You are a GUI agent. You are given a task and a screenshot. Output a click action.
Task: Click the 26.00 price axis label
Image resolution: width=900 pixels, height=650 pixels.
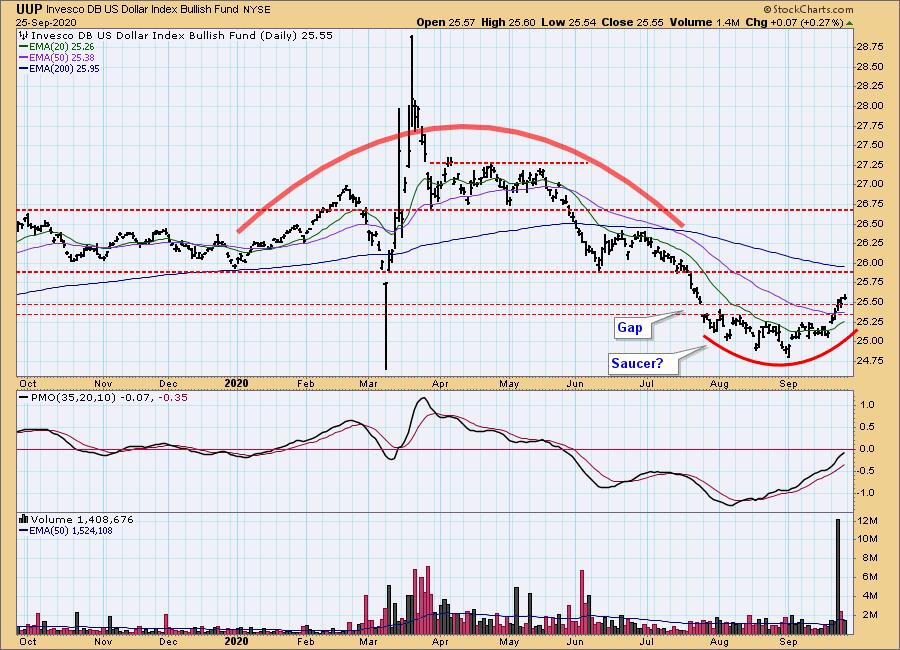click(870, 263)
